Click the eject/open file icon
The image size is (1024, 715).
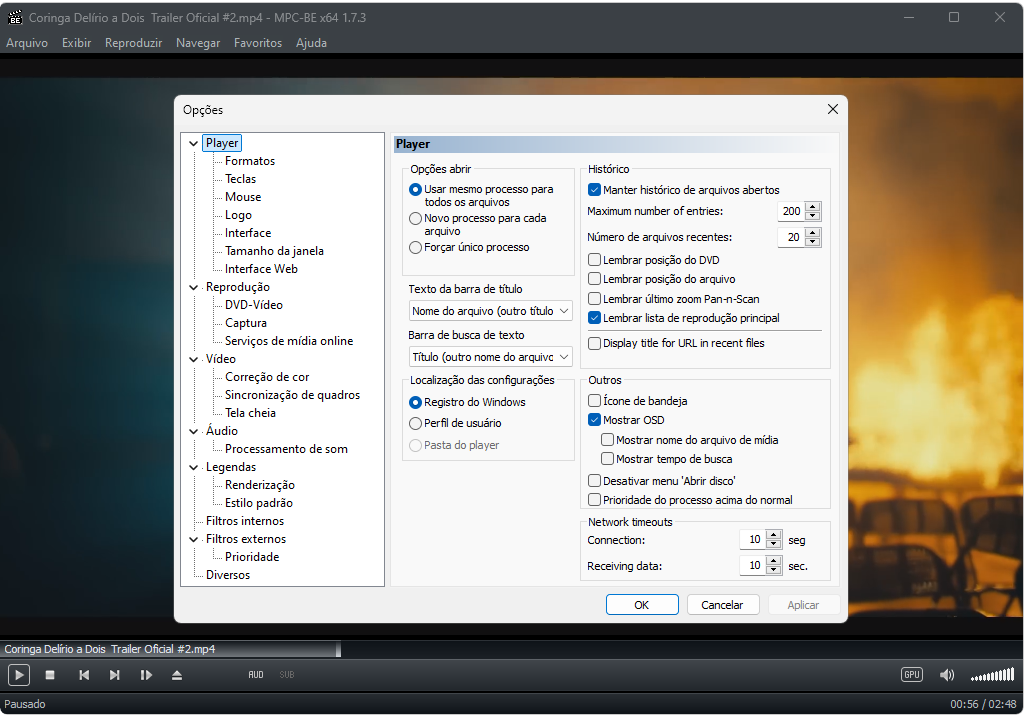pos(177,675)
